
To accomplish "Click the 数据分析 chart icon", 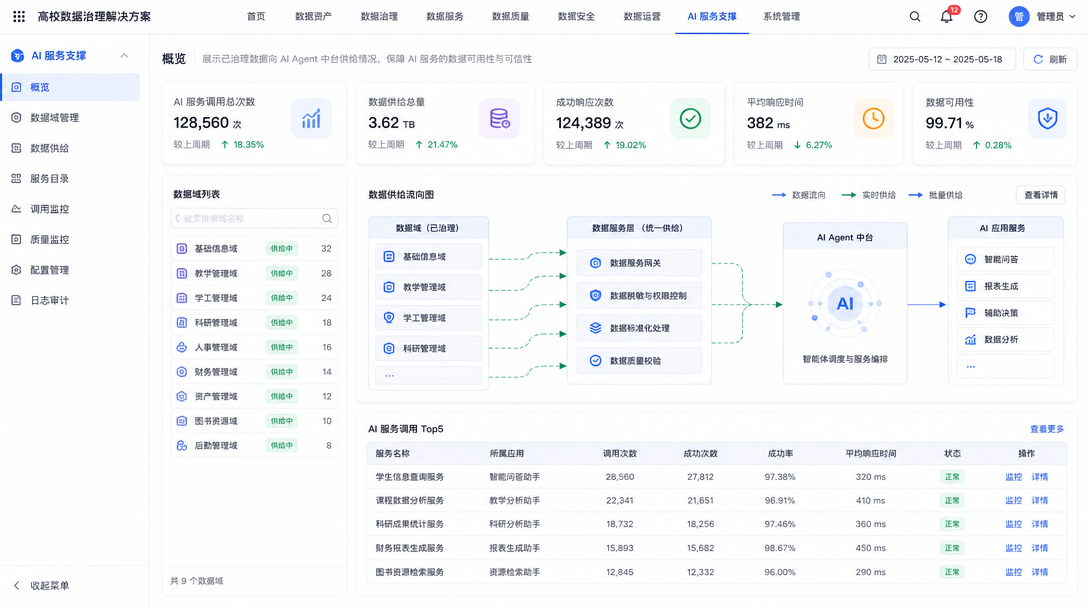I will click(970, 339).
